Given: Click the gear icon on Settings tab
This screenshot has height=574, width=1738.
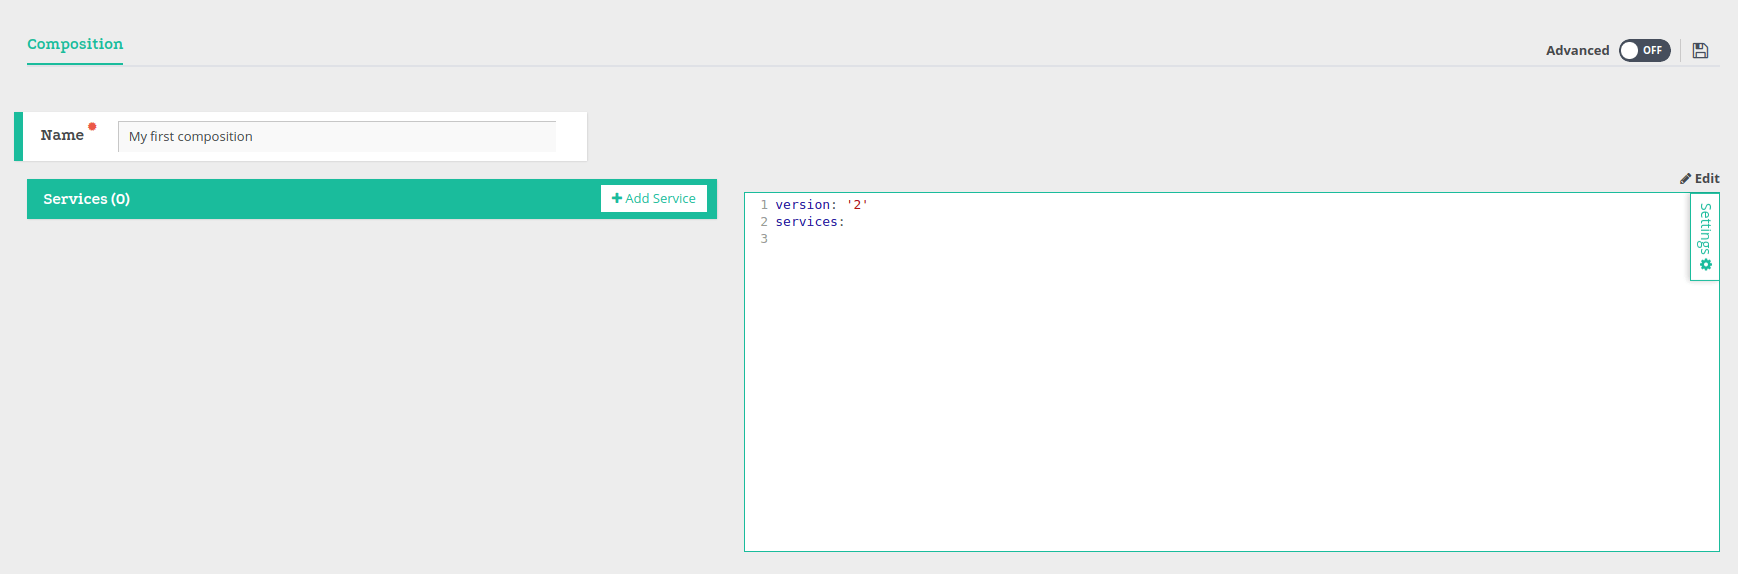Looking at the screenshot, I should coord(1706,265).
